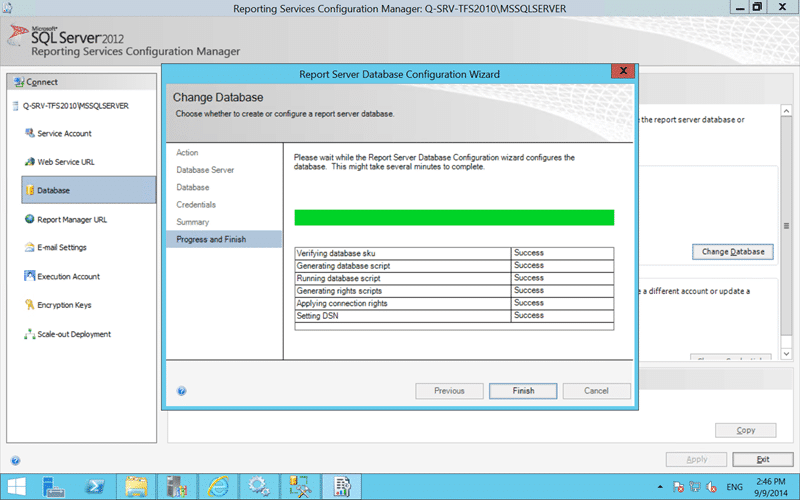Open the E-mail Settings page
The width and height of the screenshot is (800, 500).
pyautogui.click(x=62, y=247)
